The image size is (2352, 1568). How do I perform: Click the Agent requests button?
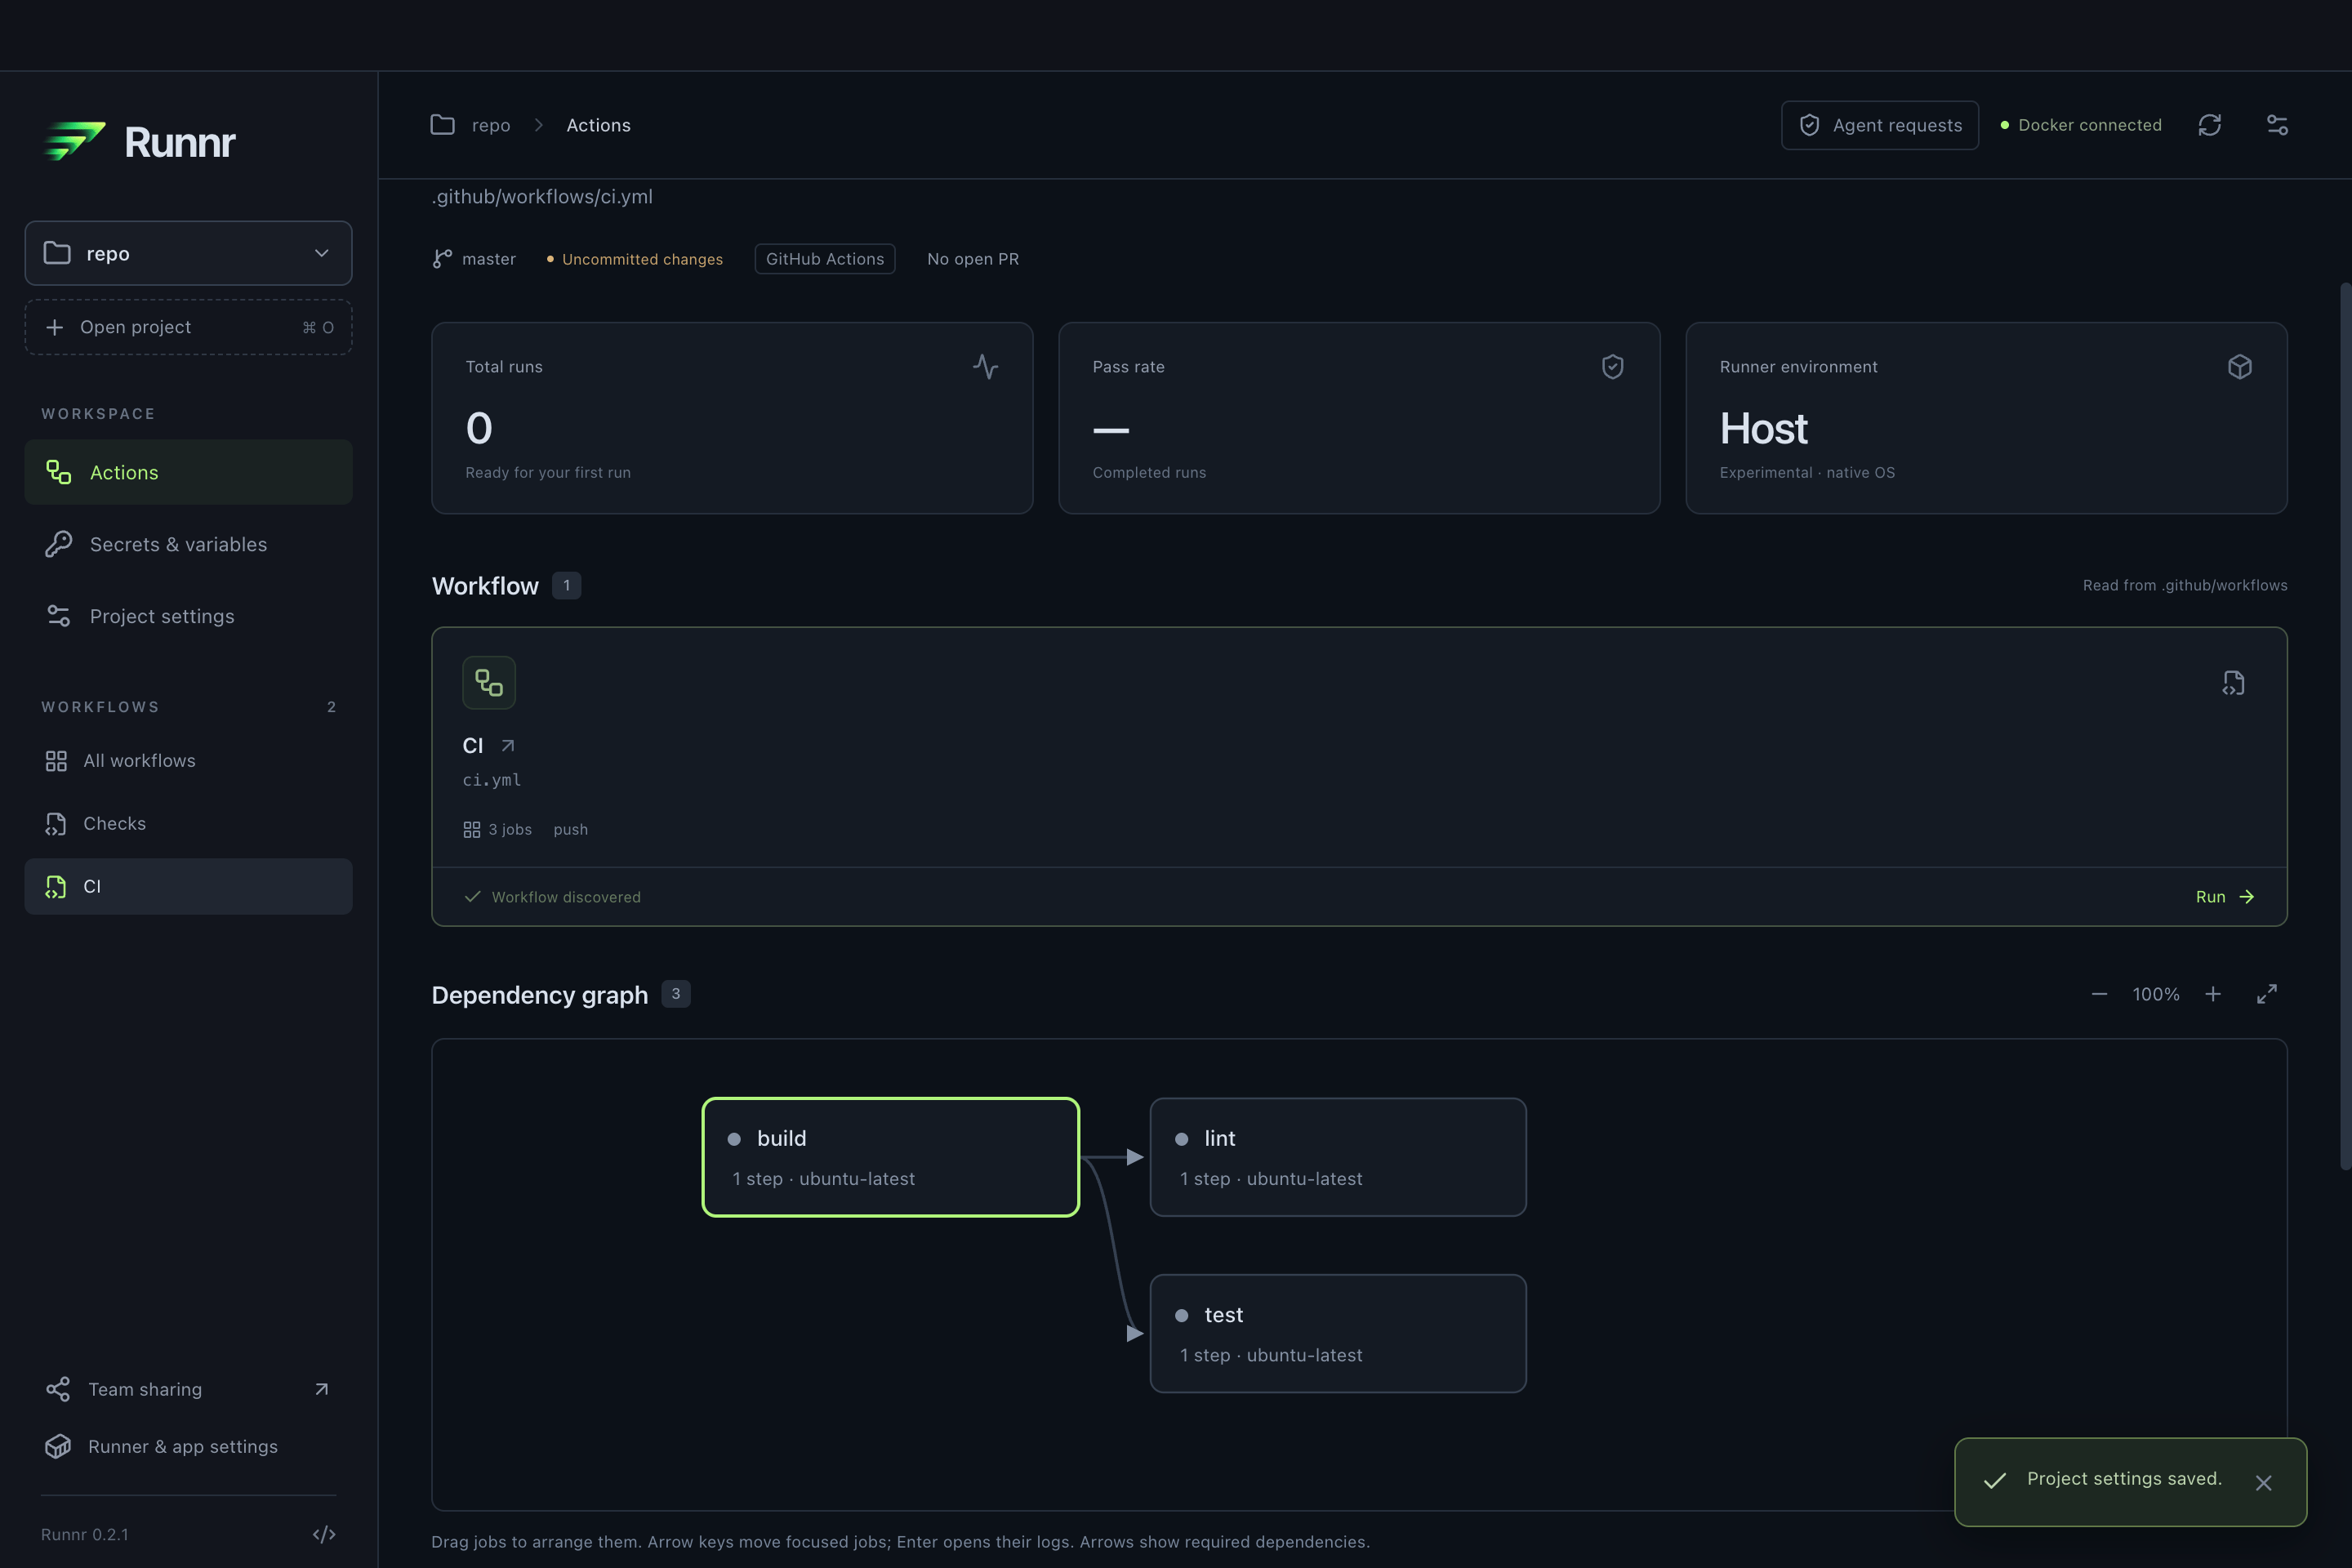click(1879, 125)
